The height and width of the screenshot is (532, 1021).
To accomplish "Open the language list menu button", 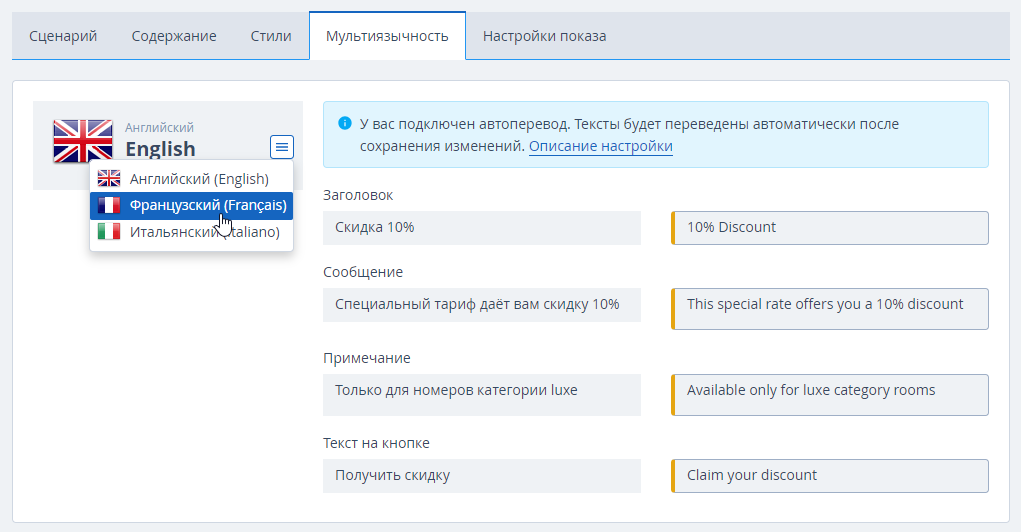I will point(282,147).
